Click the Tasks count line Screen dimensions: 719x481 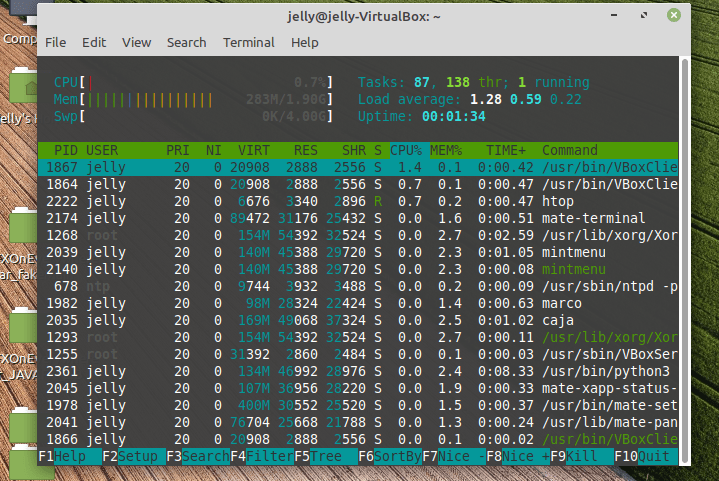pyautogui.click(x=473, y=83)
